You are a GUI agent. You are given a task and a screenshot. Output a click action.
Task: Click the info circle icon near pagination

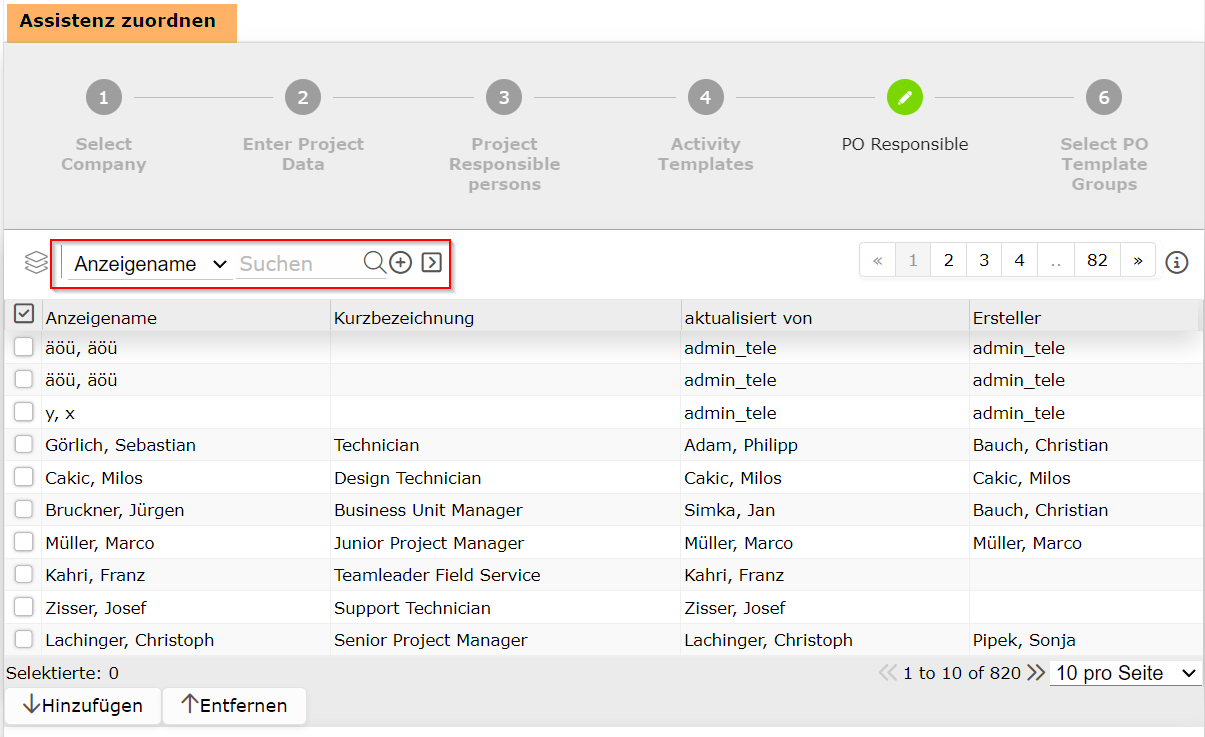1177,262
